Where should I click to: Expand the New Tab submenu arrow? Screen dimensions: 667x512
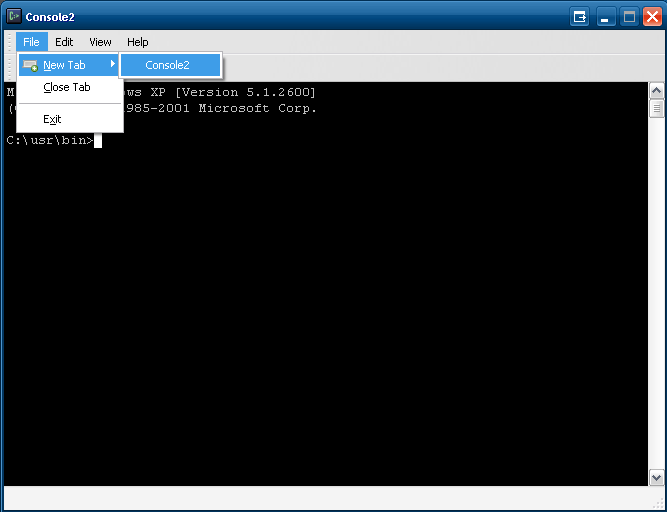[x=113, y=64]
